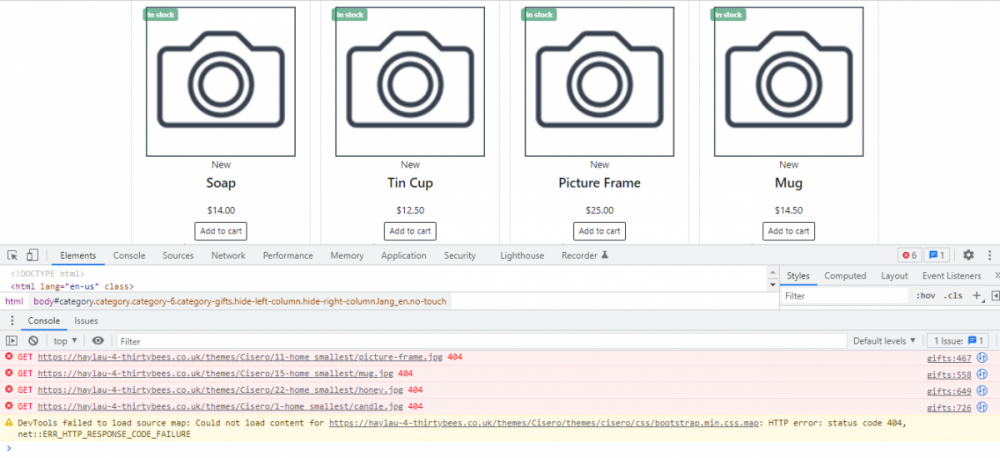The image size is (1000, 458).
Task: Click the red error count badge
Action: point(908,255)
